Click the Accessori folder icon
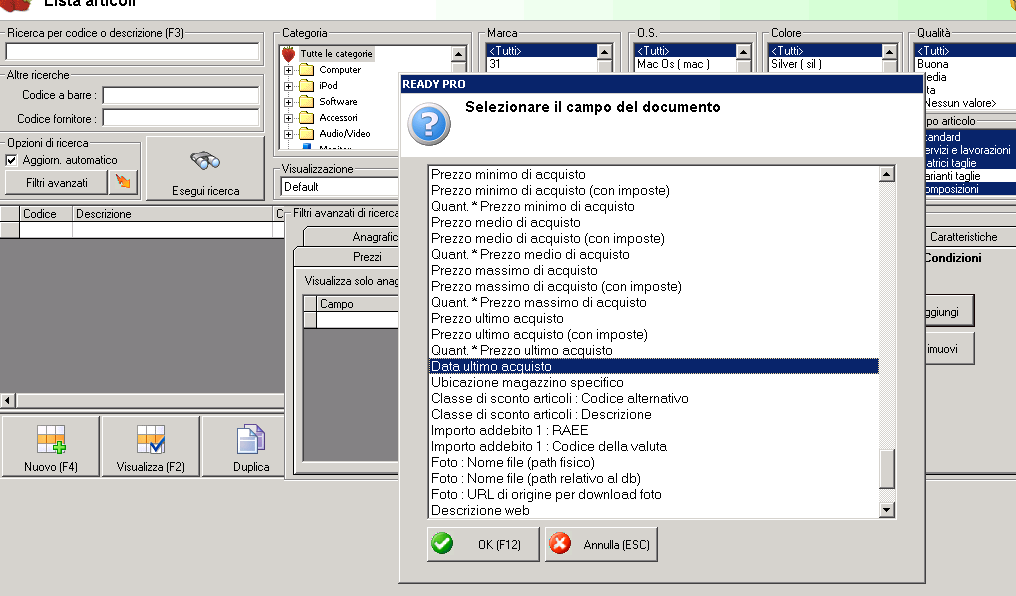Screen dimensions: 1016x596 click(306, 118)
